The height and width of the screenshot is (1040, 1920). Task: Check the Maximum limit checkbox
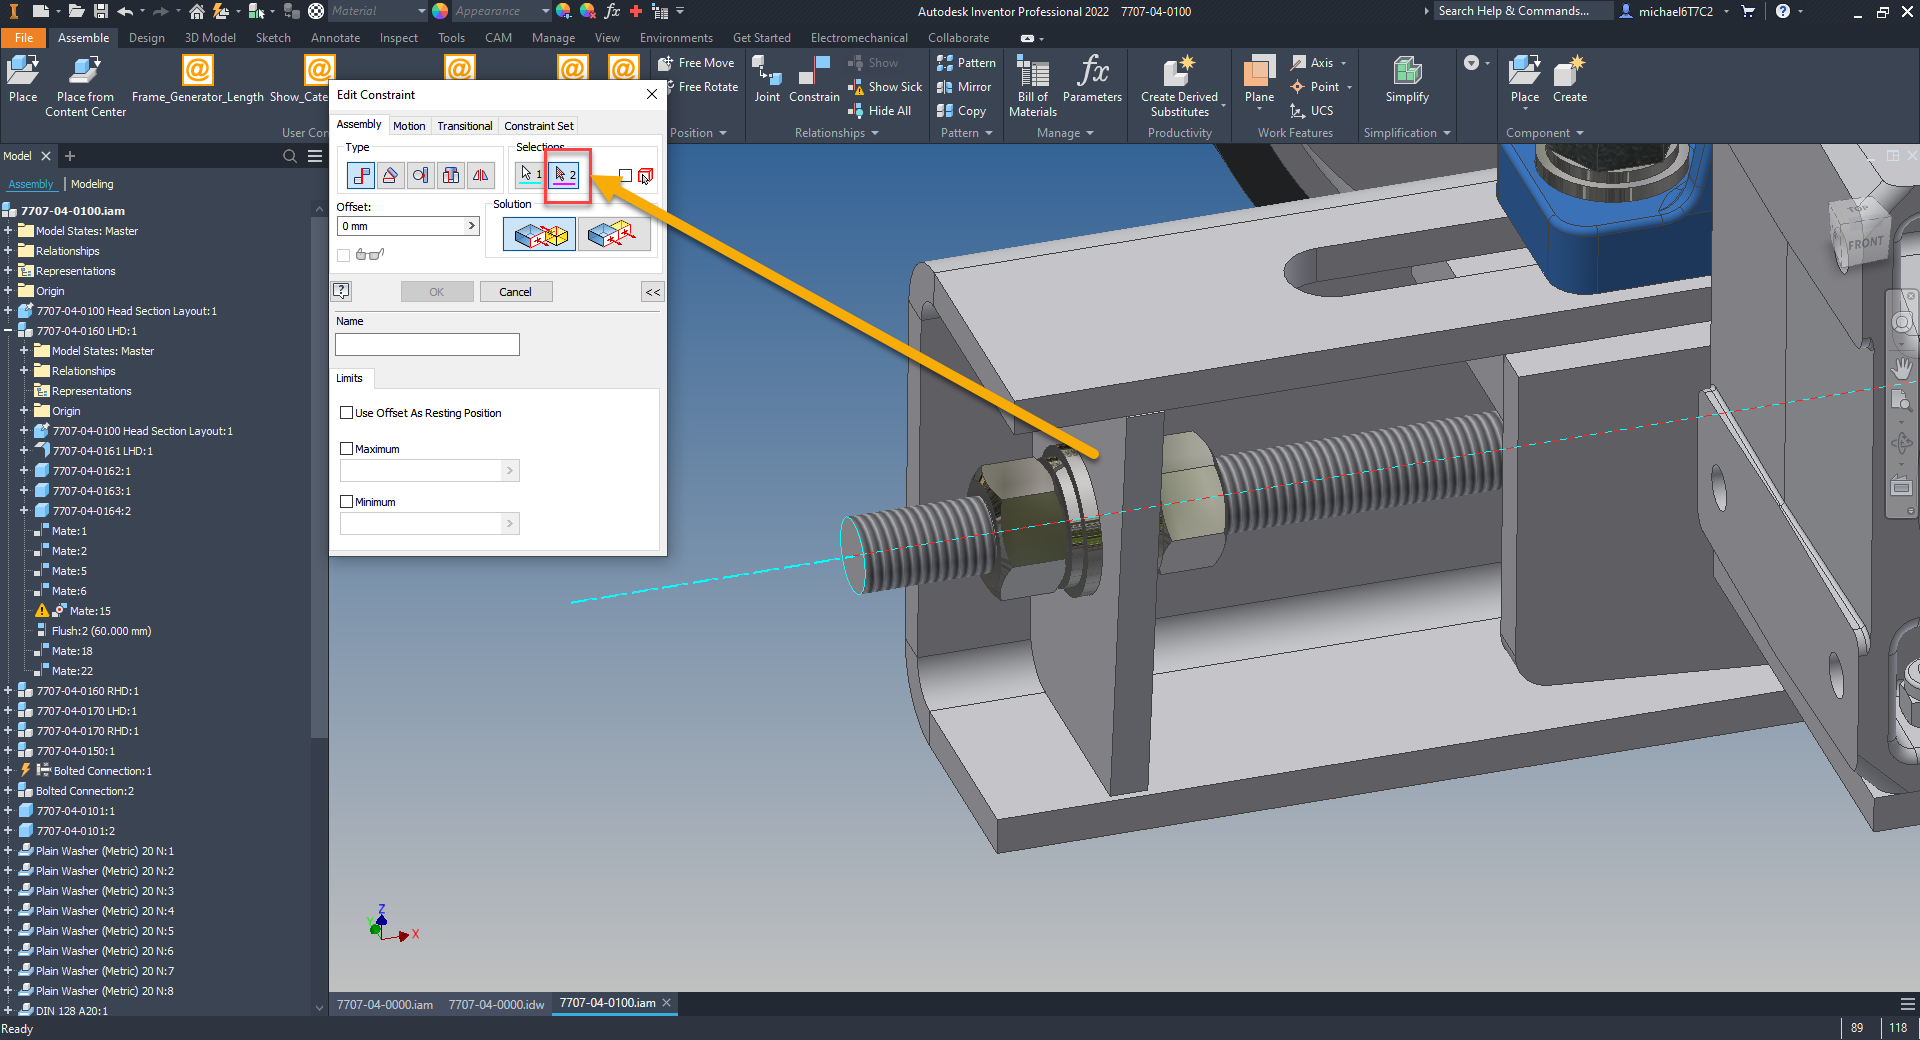(x=346, y=448)
